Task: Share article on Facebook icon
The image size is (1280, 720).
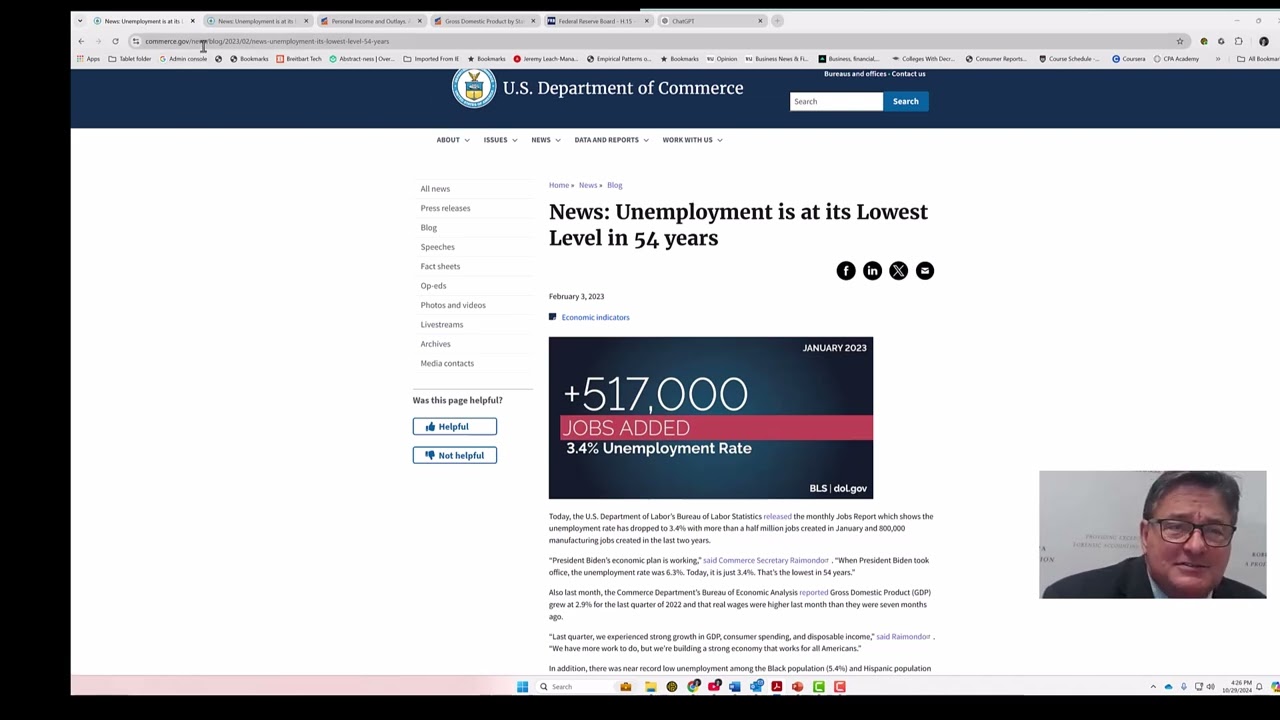Action: (846, 271)
